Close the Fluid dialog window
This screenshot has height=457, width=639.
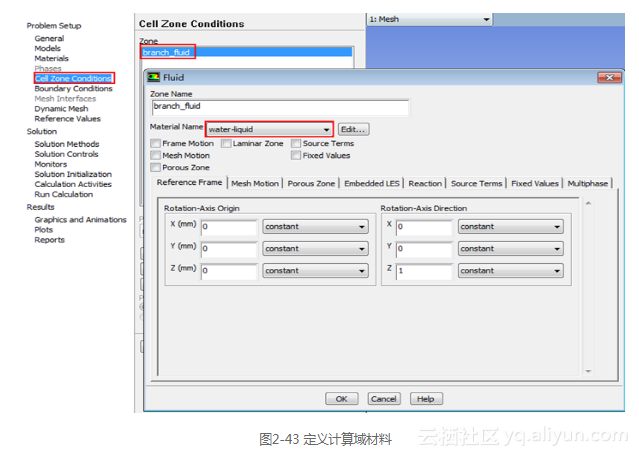[604, 77]
